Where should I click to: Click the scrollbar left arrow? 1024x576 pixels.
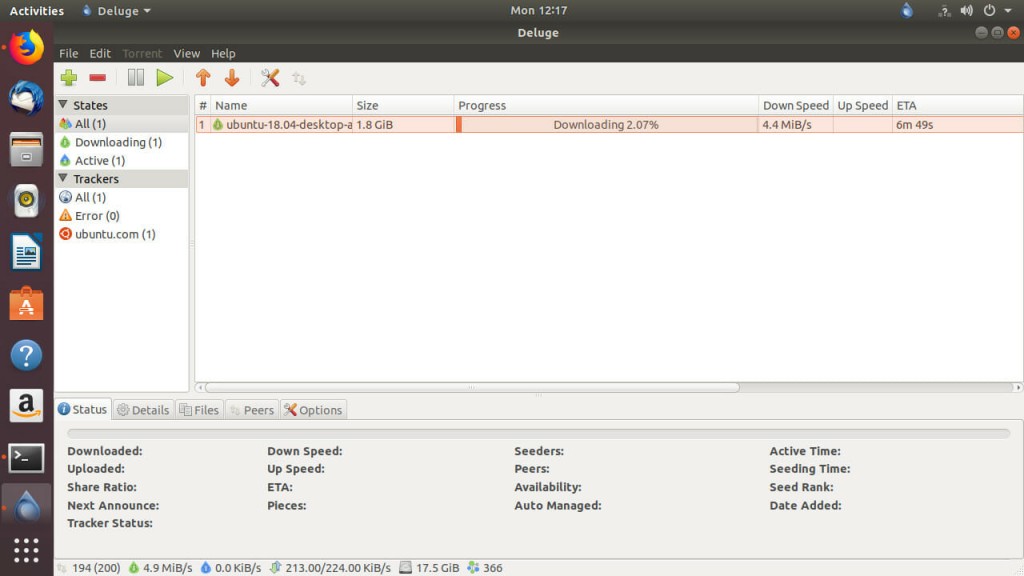[x=200, y=387]
